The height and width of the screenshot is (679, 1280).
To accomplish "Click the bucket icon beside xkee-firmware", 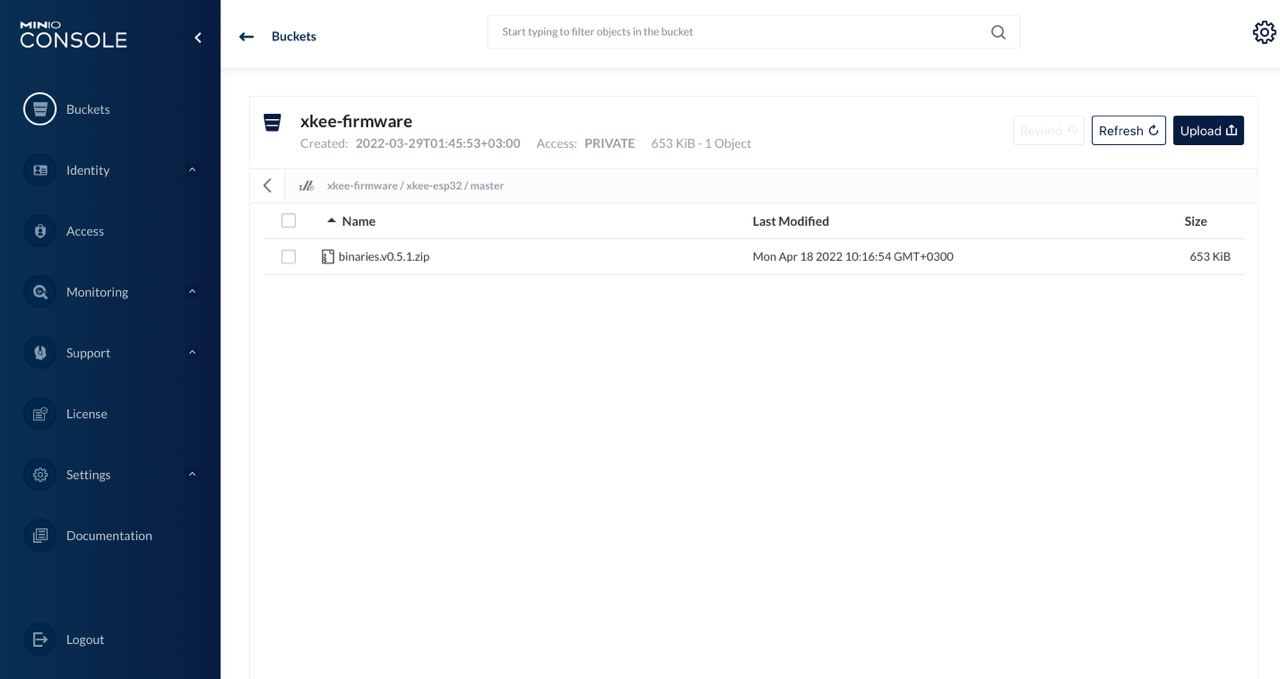I will click(272, 122).
